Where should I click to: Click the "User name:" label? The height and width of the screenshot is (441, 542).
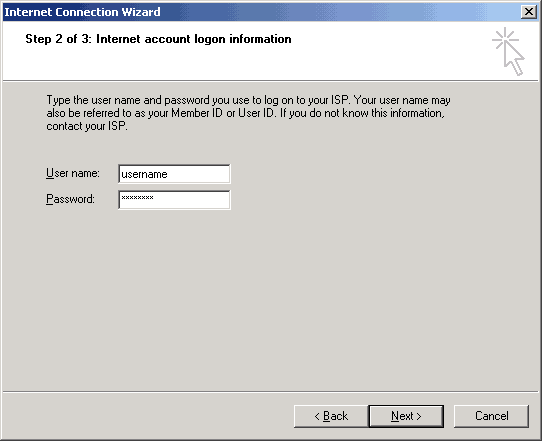click(73, 173)
